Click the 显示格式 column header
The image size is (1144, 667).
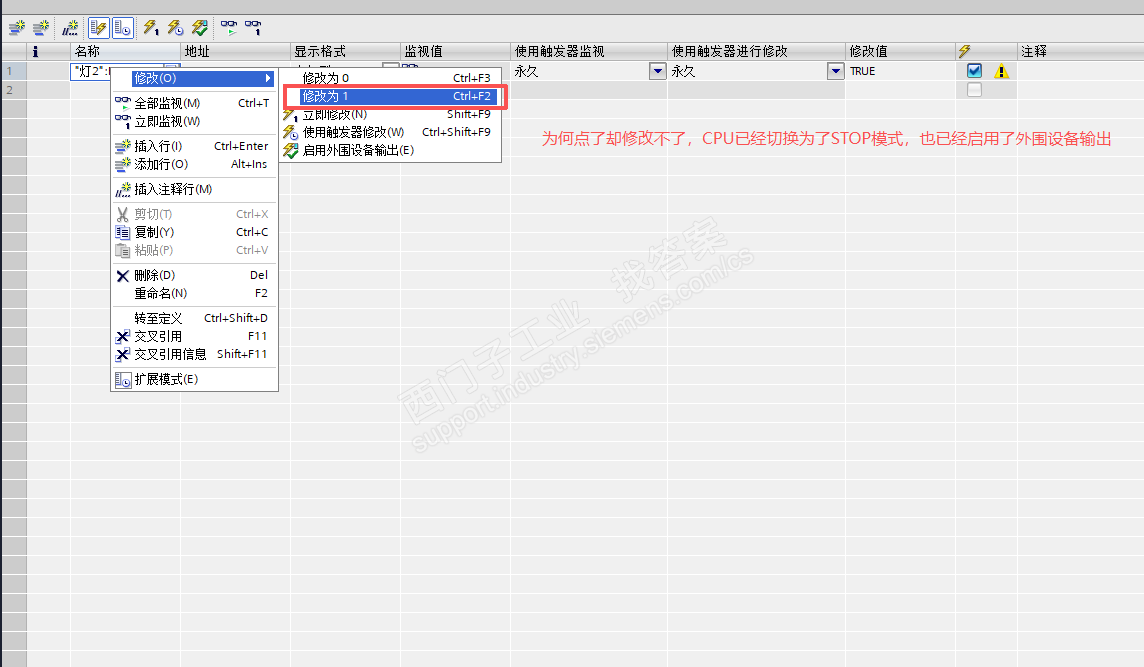coord(345,51)
